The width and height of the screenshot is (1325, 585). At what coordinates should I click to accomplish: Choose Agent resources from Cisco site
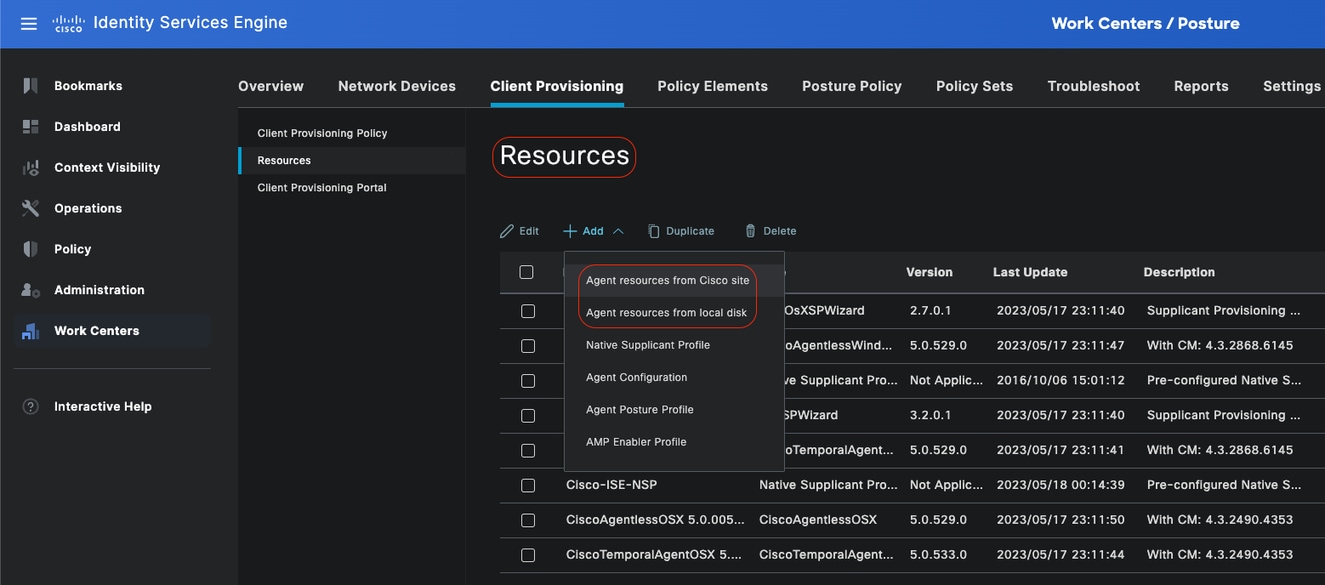(667, 281)
